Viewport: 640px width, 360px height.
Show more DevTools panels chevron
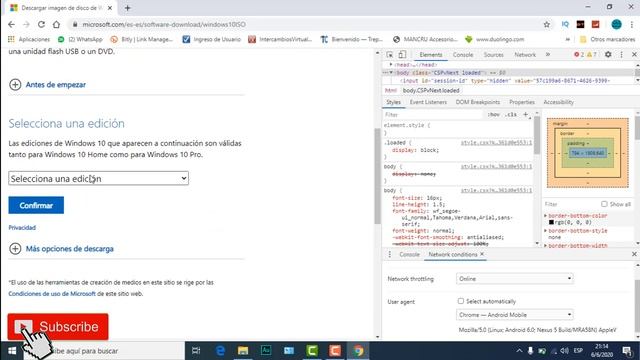click(548, 55)
